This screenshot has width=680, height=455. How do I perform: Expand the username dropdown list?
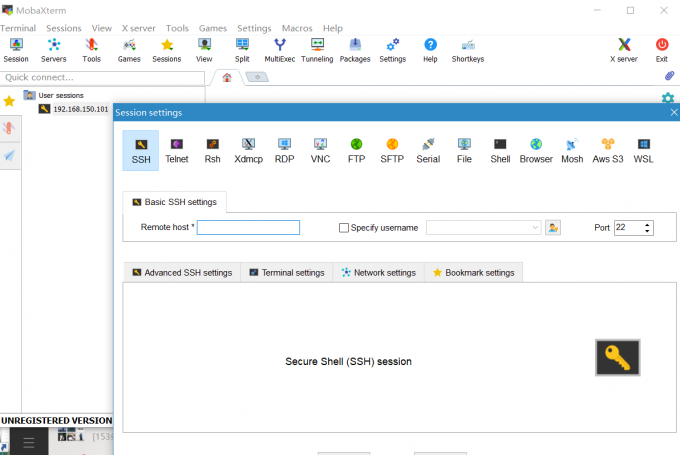[535, 228]
